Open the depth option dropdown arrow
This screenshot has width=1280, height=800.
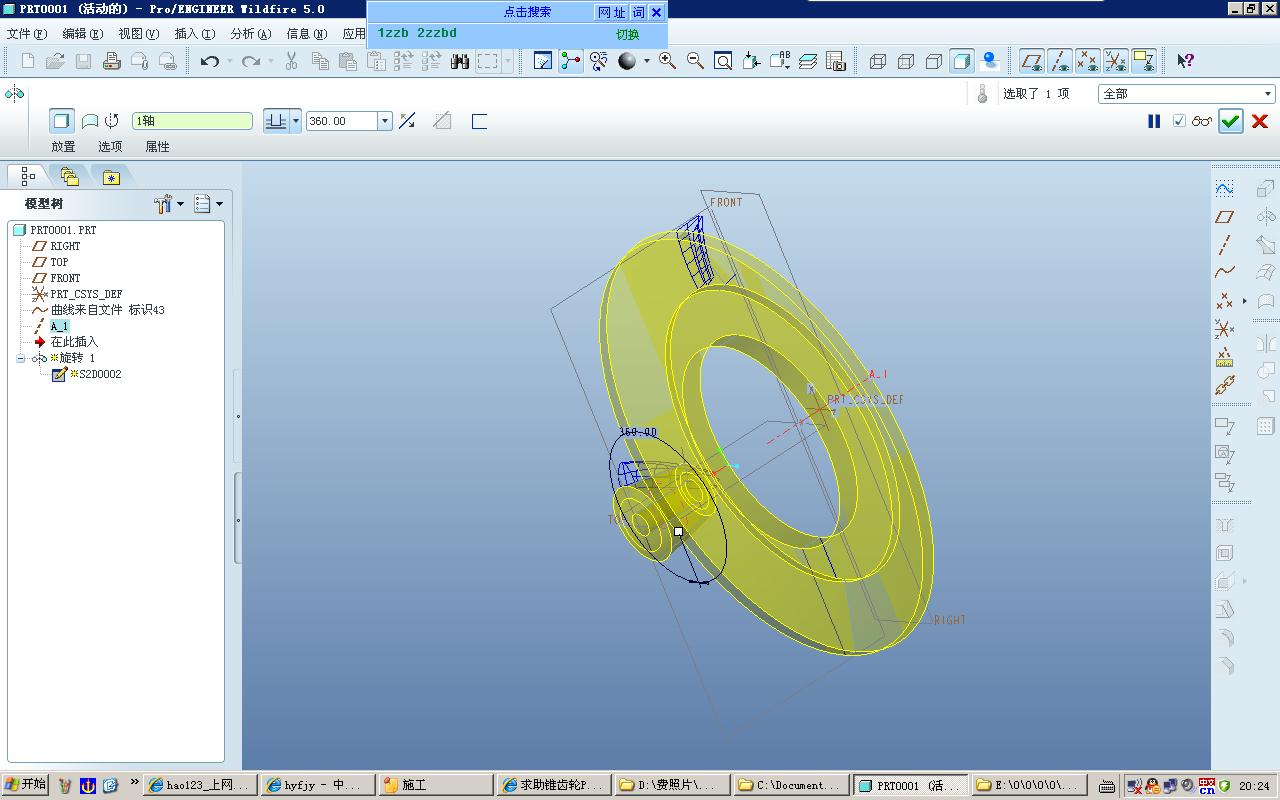coord(296,121)
